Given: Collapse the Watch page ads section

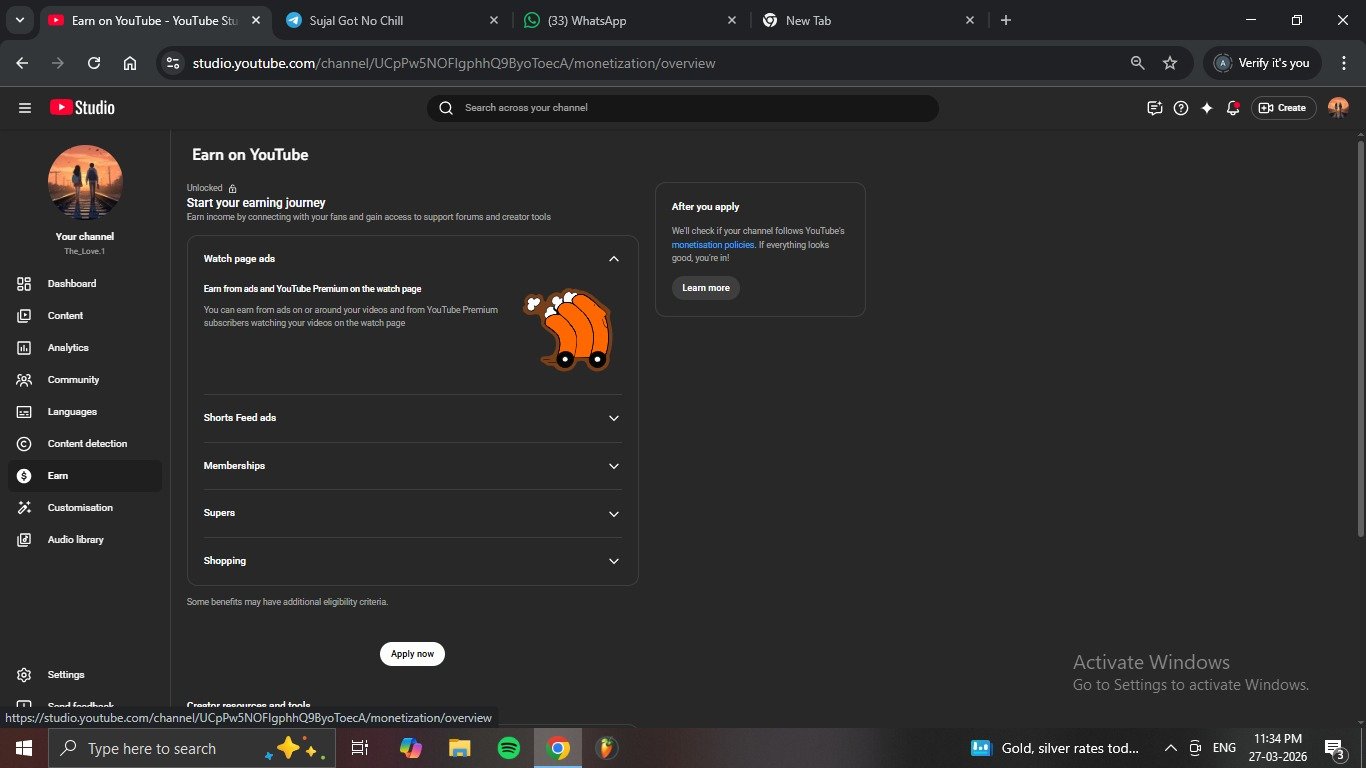Looking at the screenshot, I should click(x=614, y=259).
